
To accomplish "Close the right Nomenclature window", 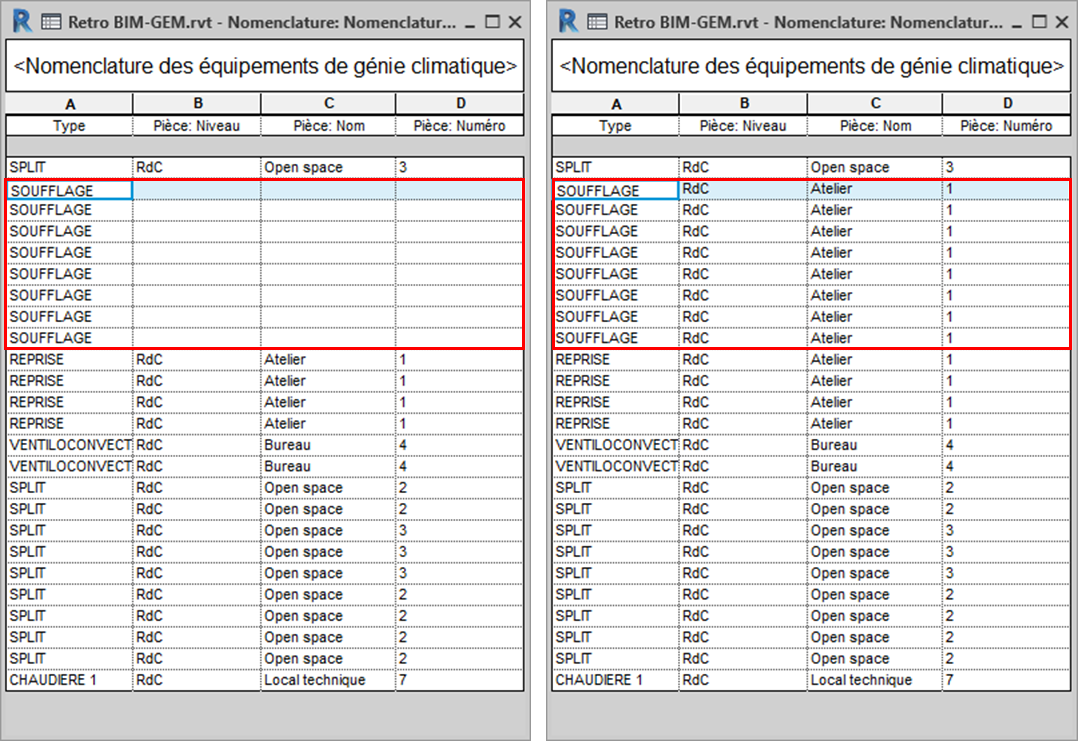I will 1061,21.
